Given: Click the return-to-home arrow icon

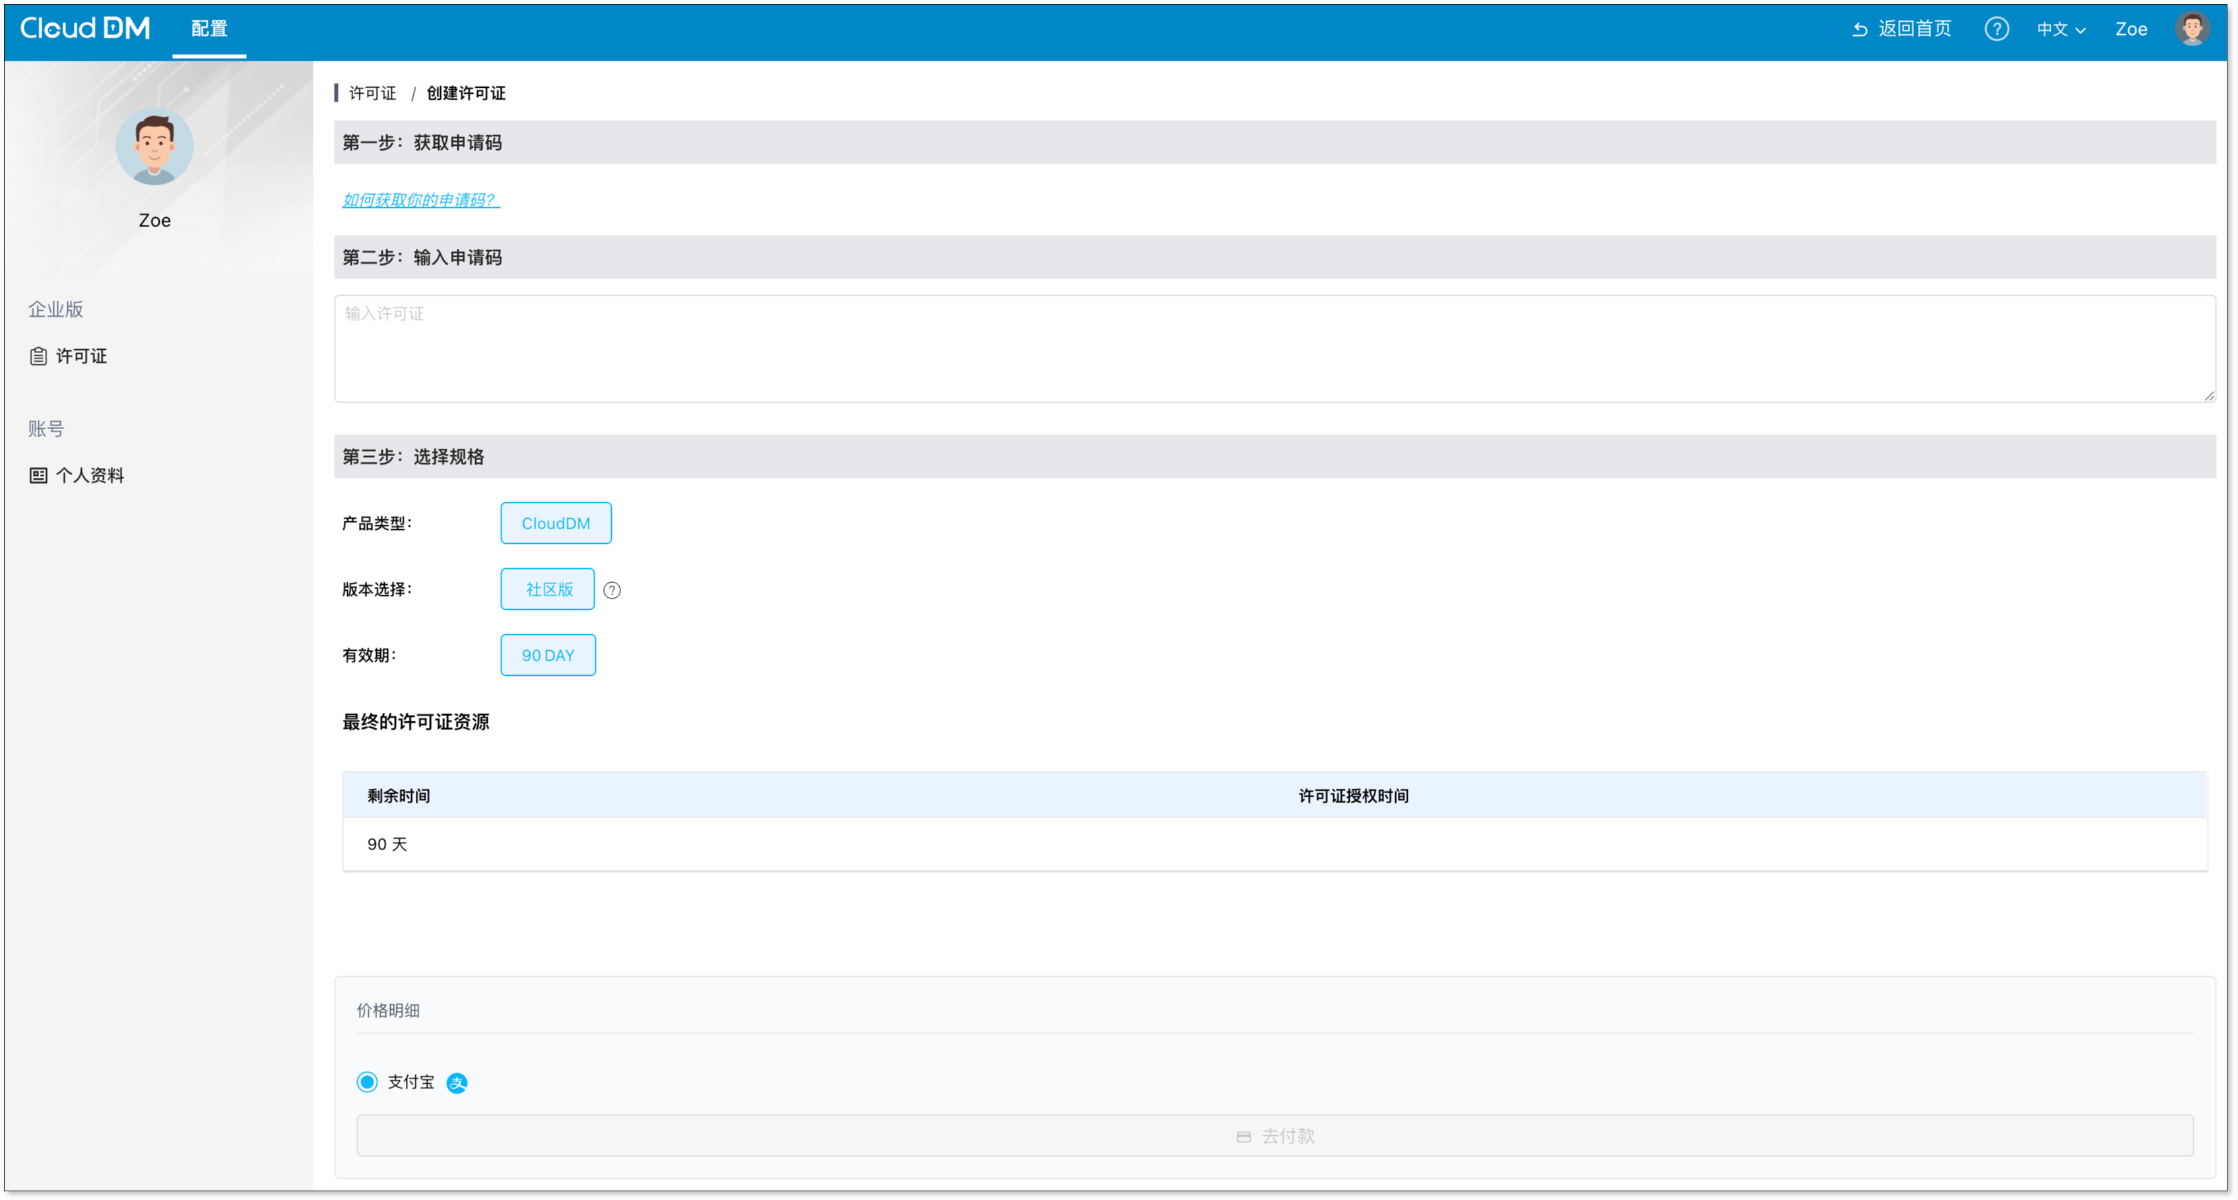Looking at the screenshot, I should pyautogui.click(x=1859, y=29).
